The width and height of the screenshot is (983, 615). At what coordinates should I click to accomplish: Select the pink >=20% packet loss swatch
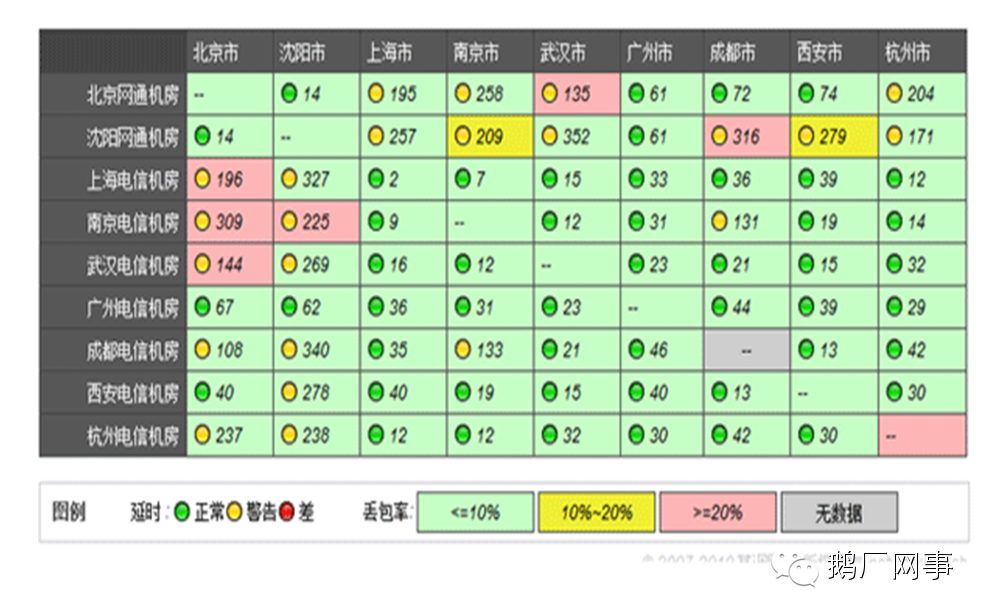718,512
